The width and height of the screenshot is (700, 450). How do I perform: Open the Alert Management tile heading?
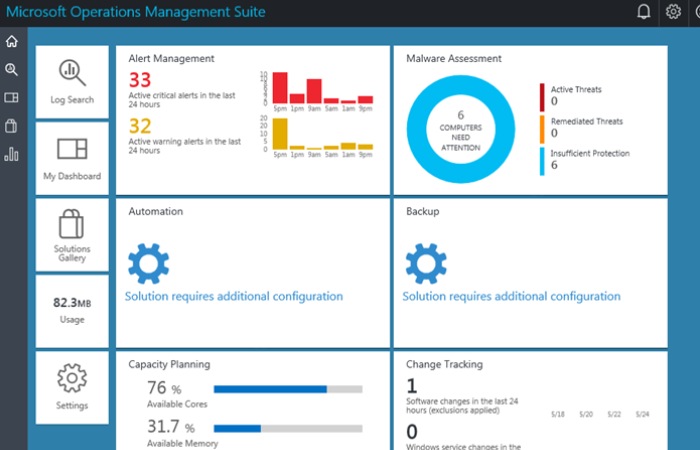click(171, 58)
